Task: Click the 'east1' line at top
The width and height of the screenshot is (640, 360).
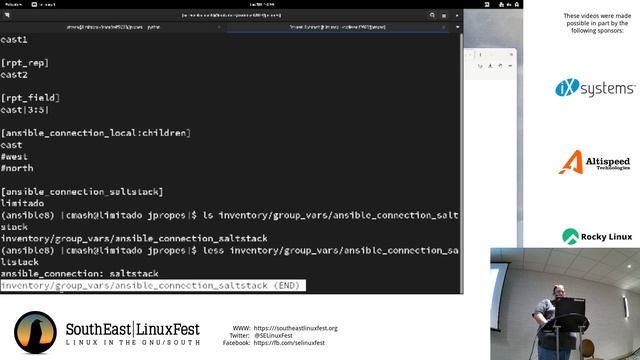Action: click(14, 40)
